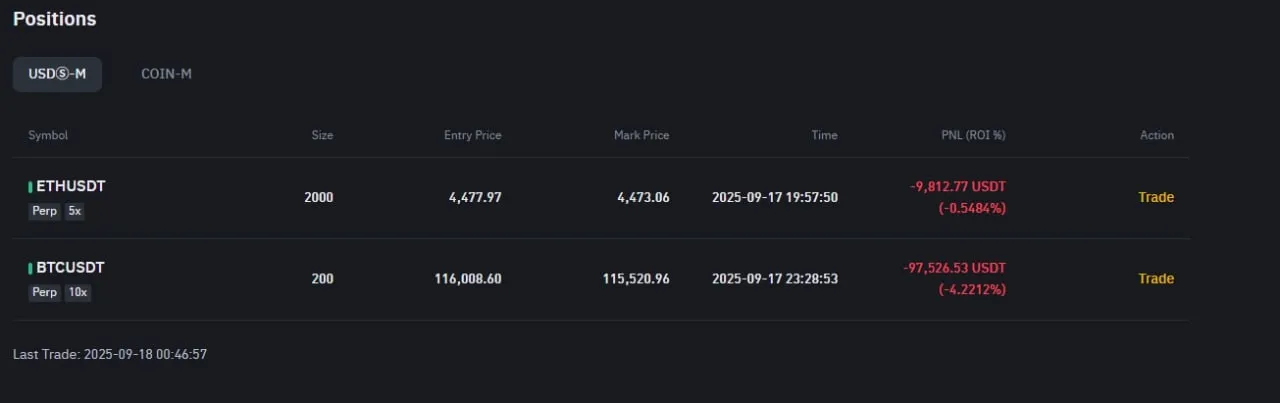
Task: Click the Mark Price column header
Action: click(641, 135)
